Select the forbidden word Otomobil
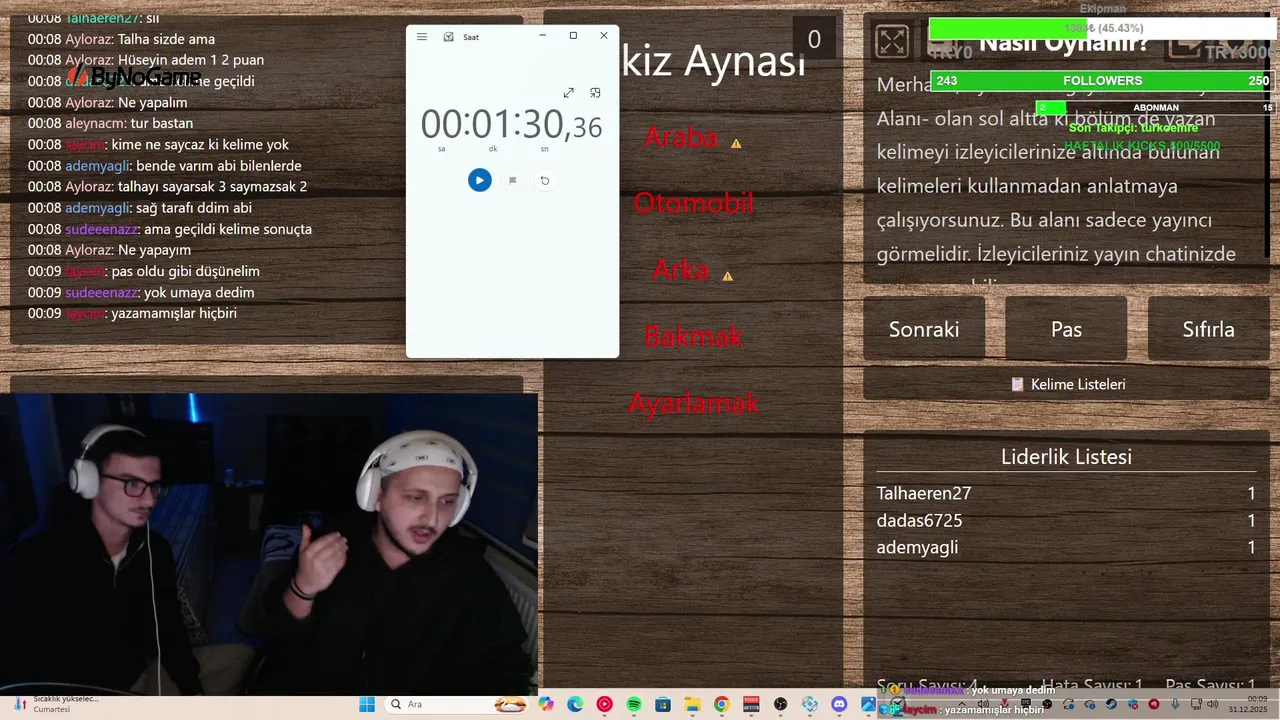 point(694,203)
